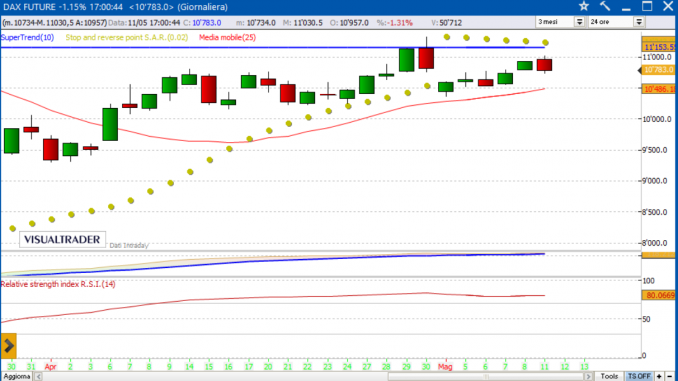Screen dimensions: 678x381
Task: Open the '3 mesi' period dropdown
Action: coord(560,22)
